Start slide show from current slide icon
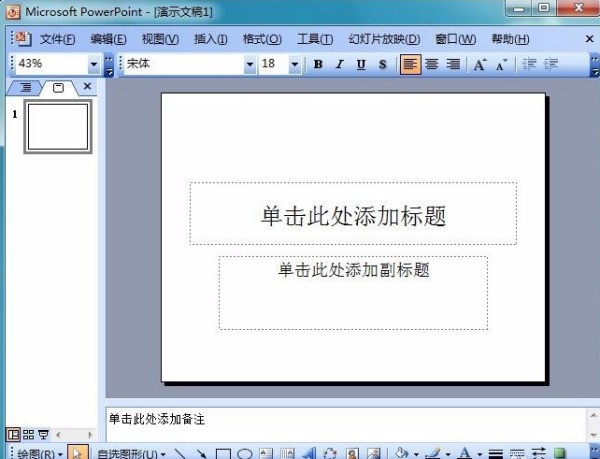The width and height of the screenshot is (600, 459). 44,435
